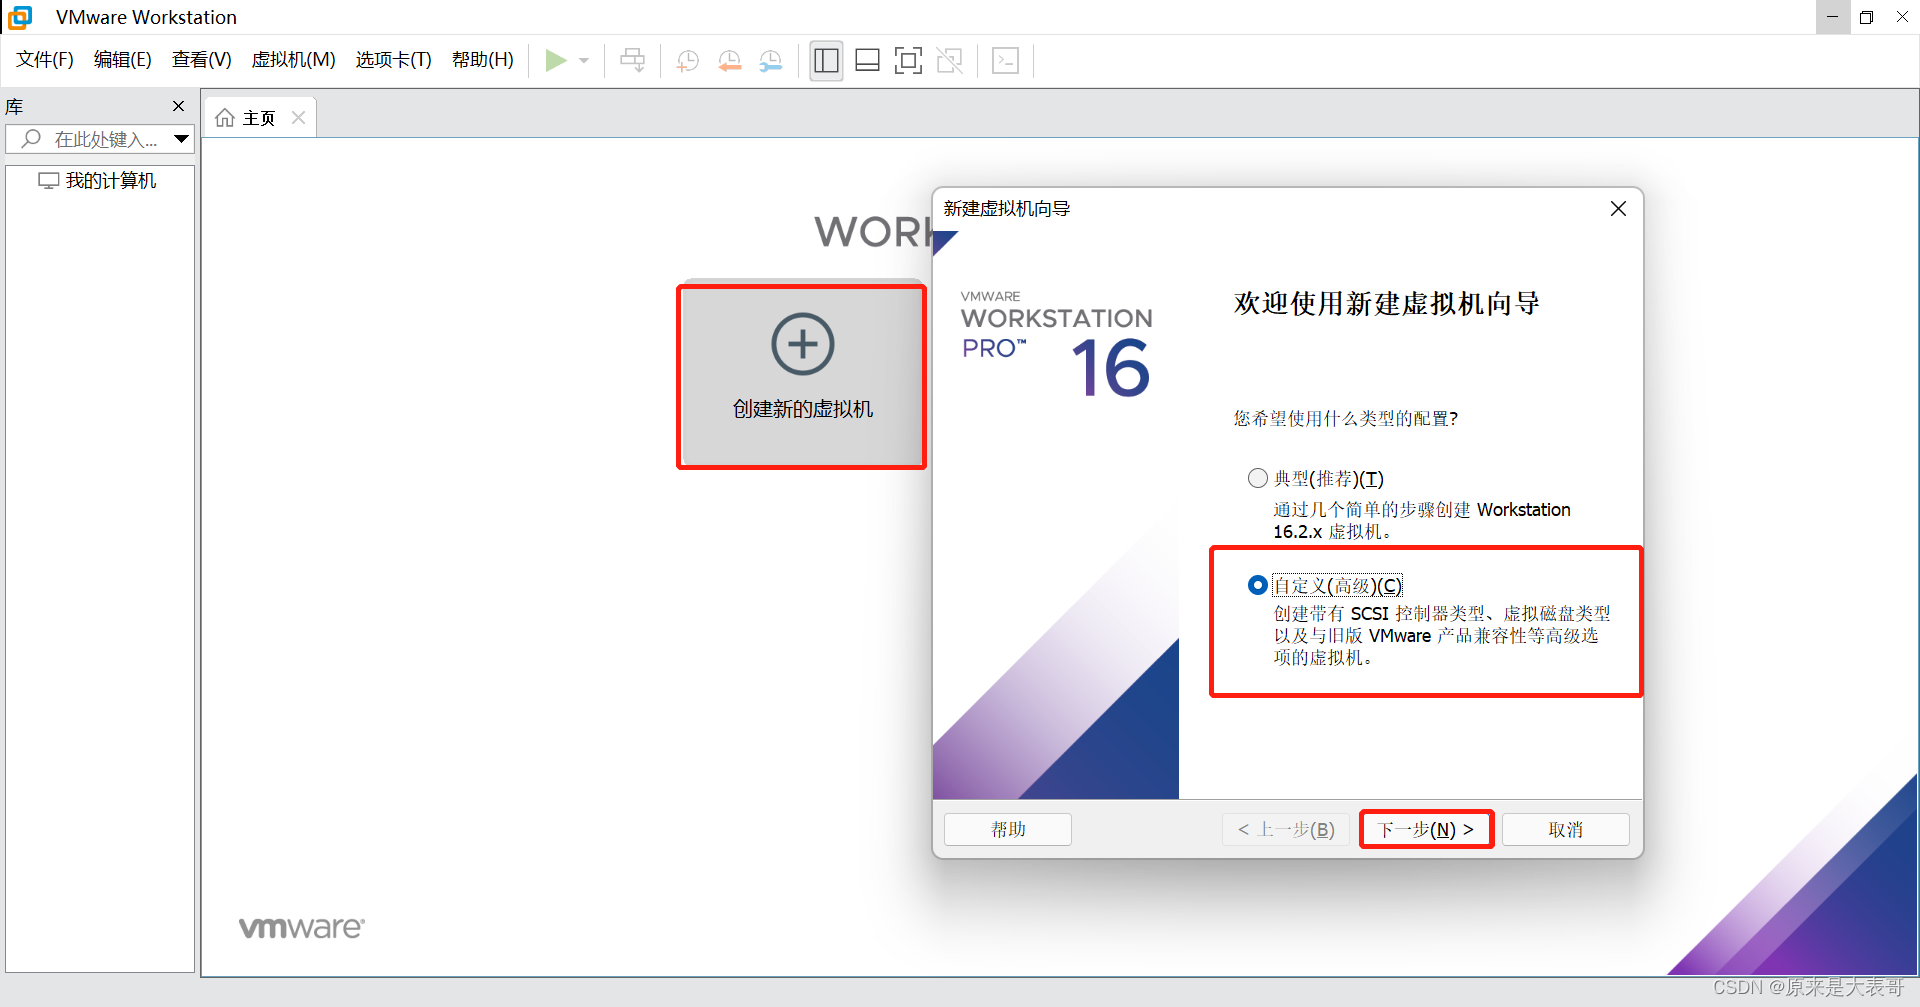Toggle the library sidebar view icon
The image size is (1920, 1007).
(x=826, y=61)
